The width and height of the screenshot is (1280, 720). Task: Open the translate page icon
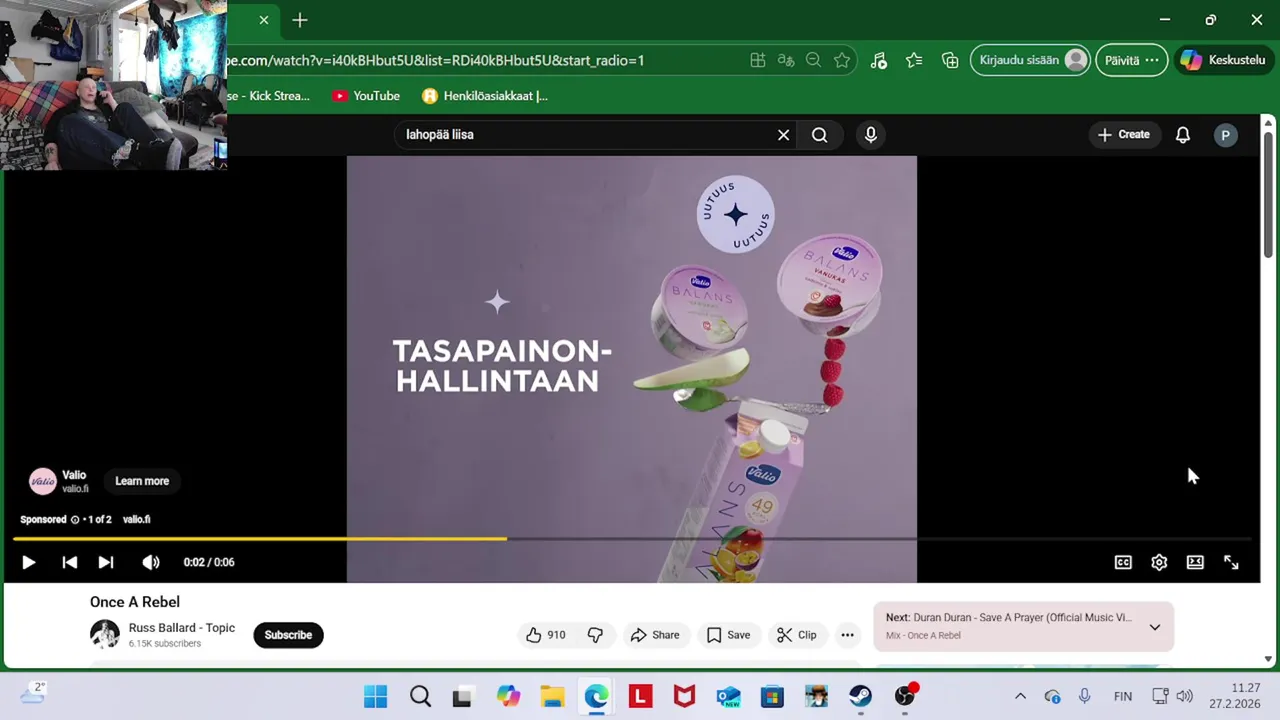click(786, 60)
